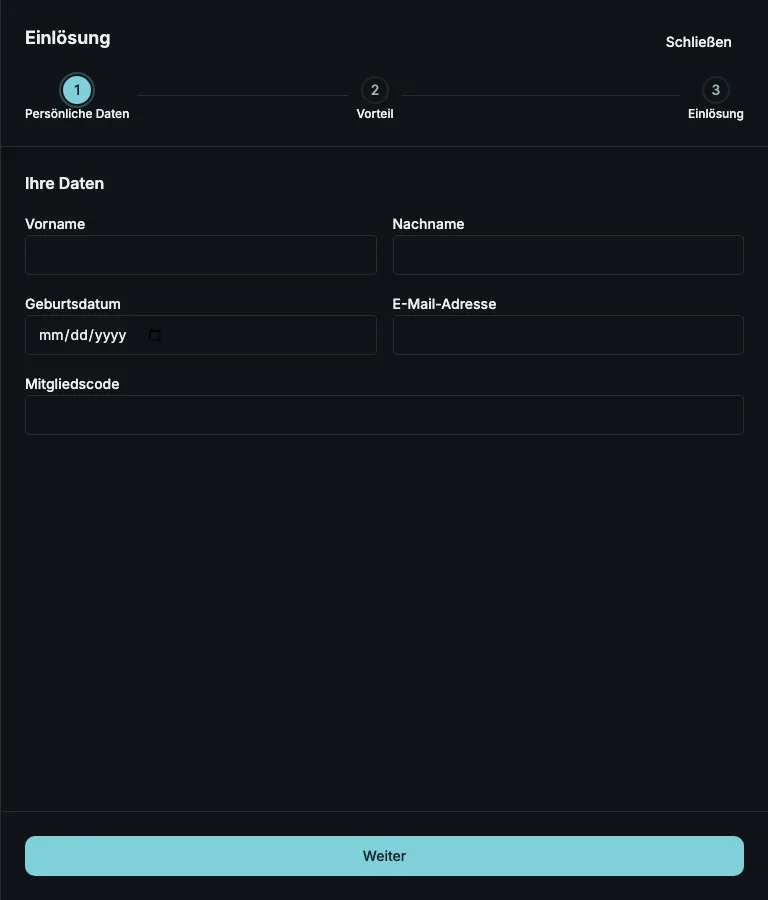Click the Einlösung step label under step 3

[716, 114]
